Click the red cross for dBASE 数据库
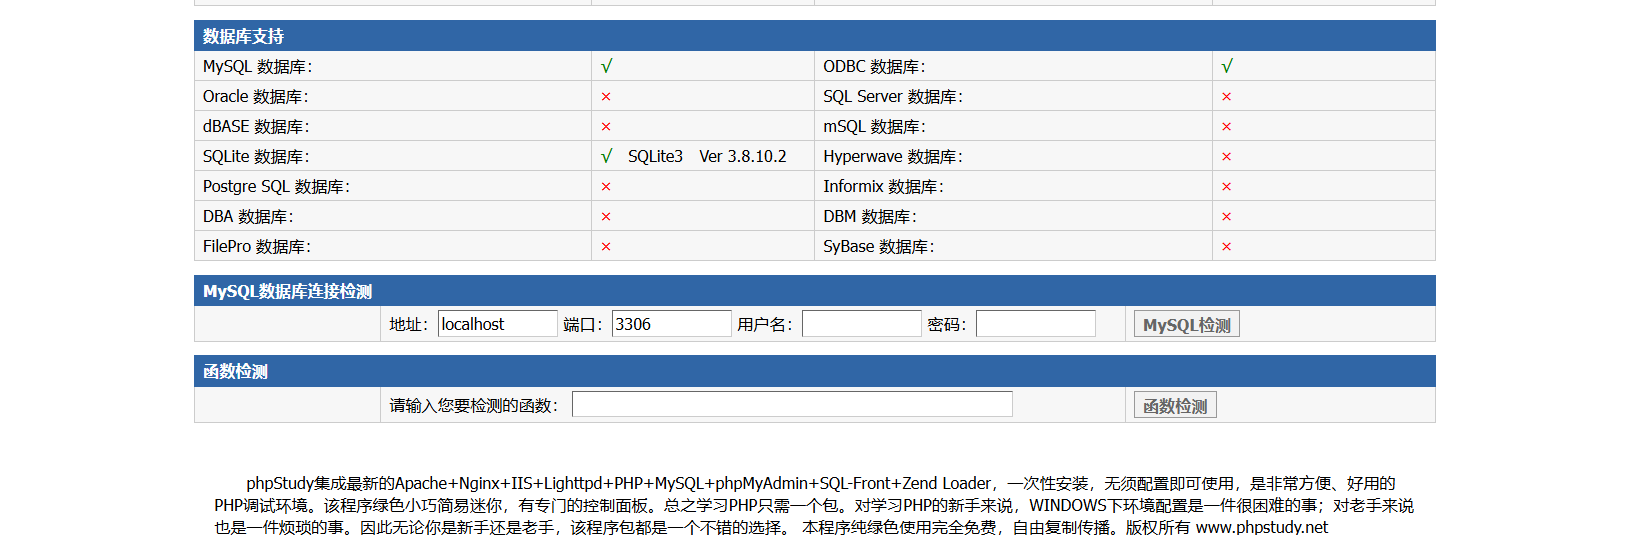The width and height of the screenshot is (1630, 535). [x=606, y=127]
